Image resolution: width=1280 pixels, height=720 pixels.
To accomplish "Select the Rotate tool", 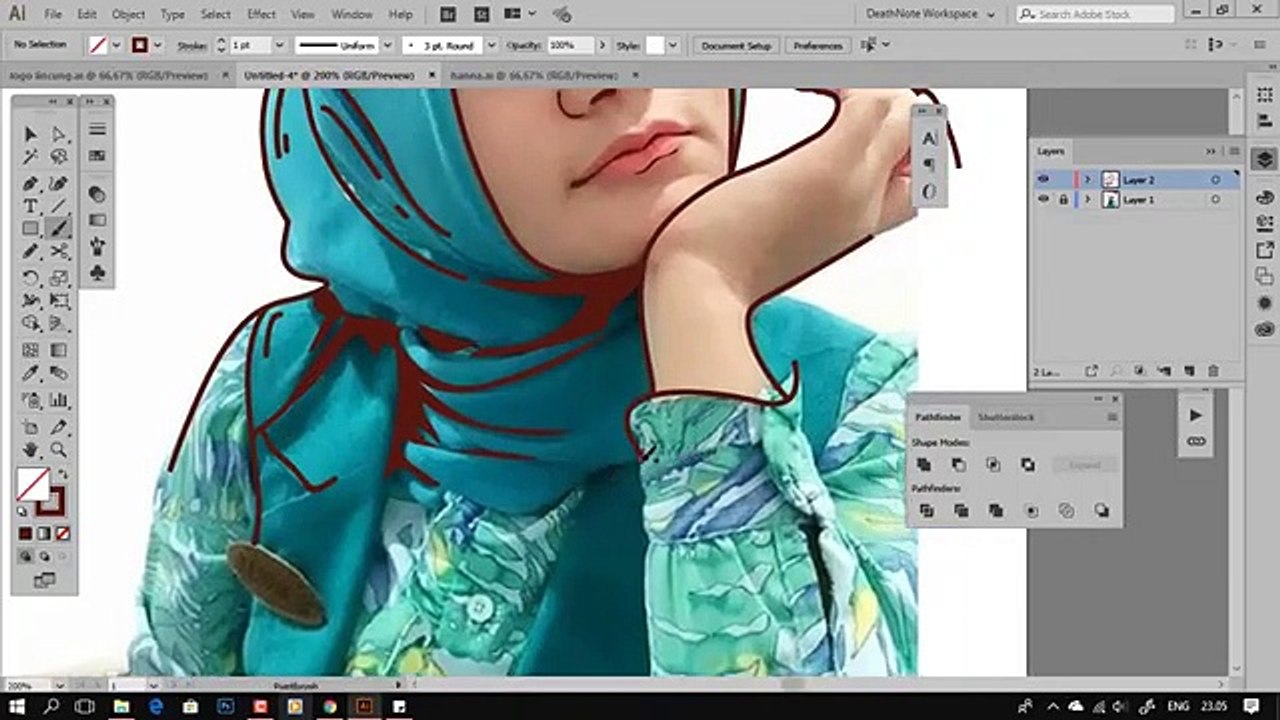I will (31, 278).
